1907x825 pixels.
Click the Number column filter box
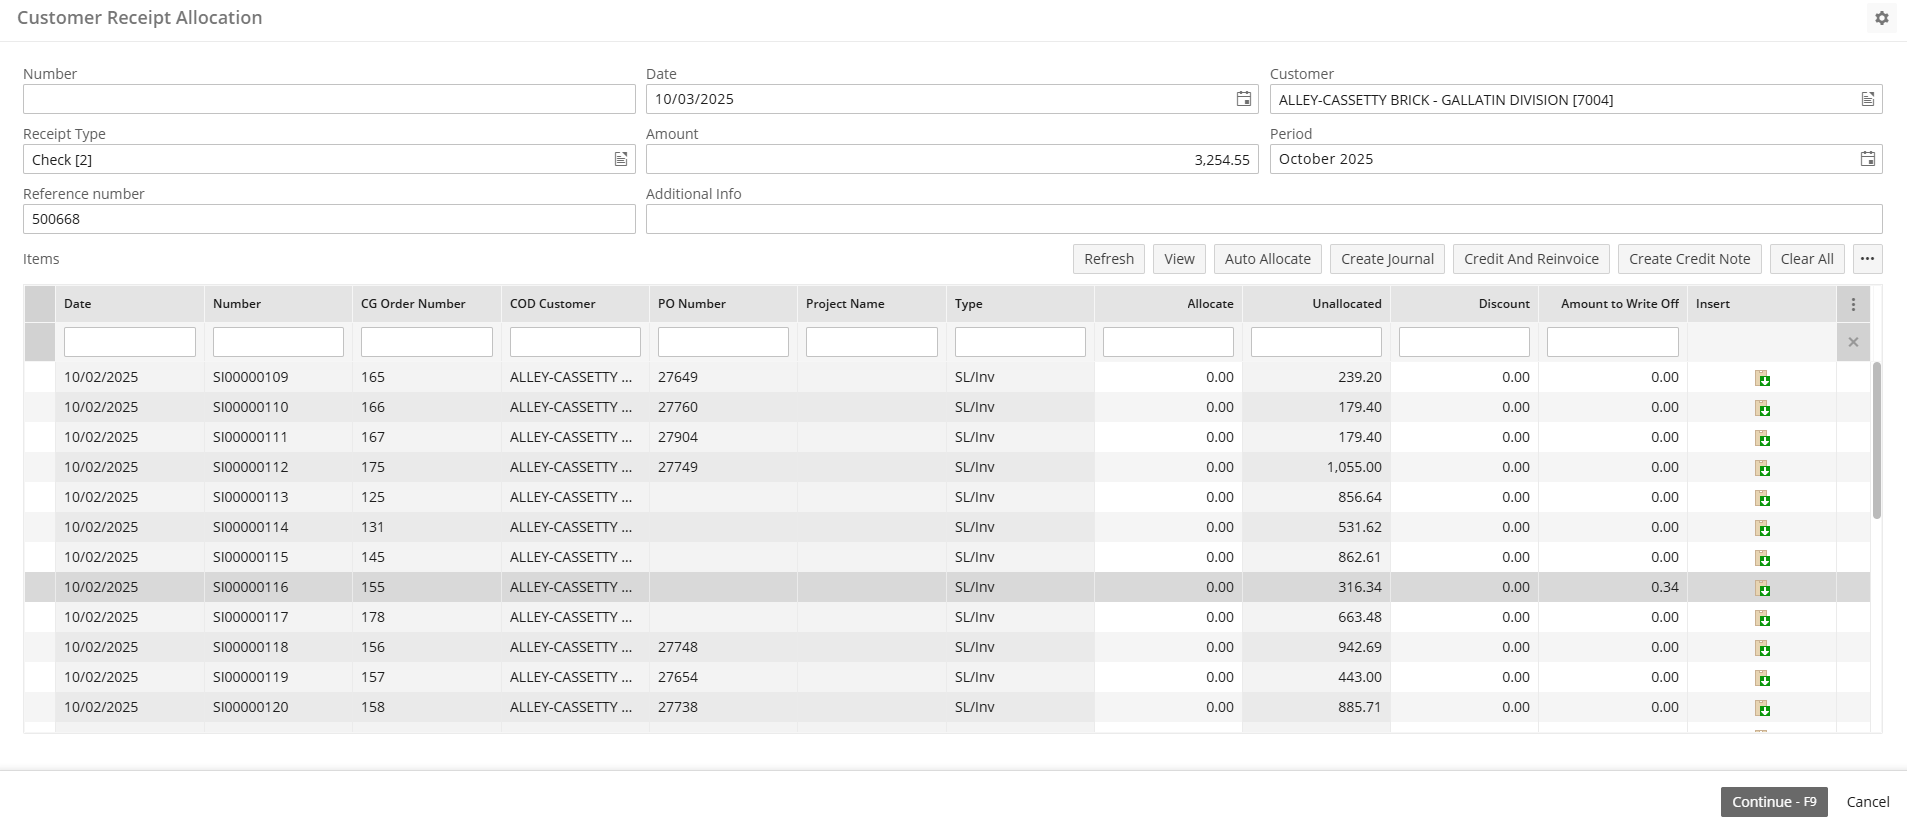click(x=278, y=342)
